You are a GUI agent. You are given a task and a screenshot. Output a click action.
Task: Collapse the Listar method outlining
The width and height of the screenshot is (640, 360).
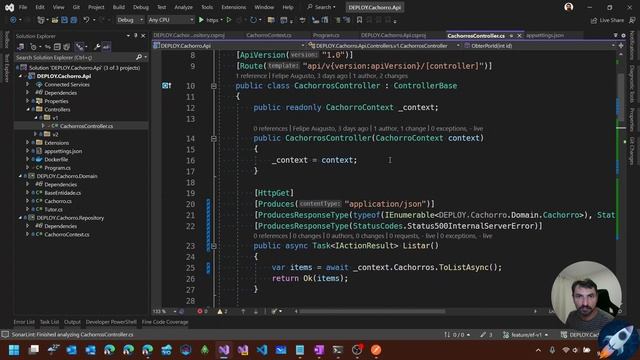213,246
